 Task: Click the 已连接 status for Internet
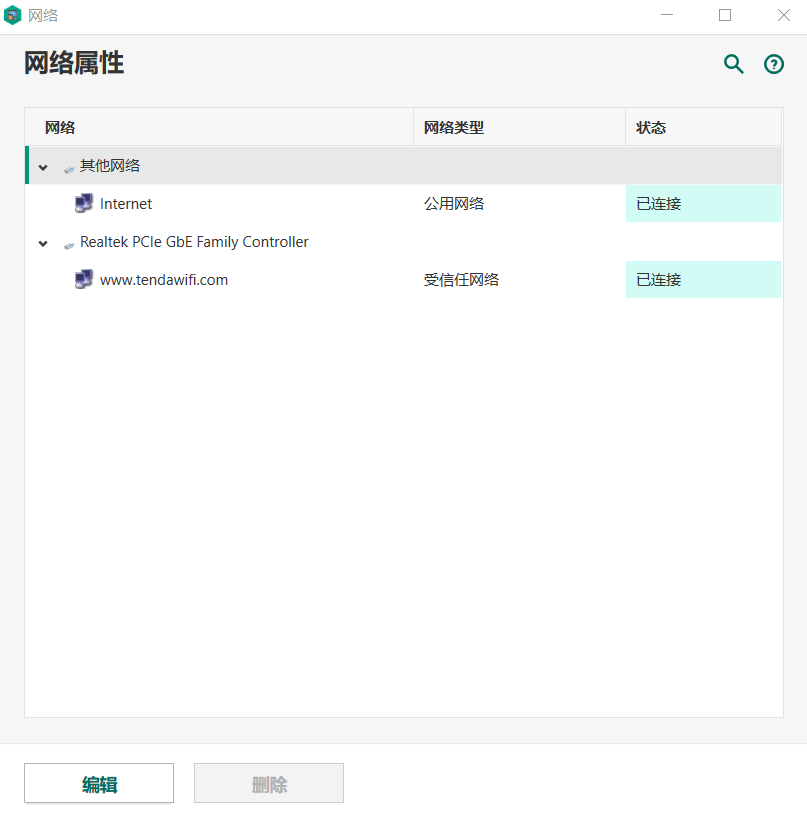[x=703, y=204]
